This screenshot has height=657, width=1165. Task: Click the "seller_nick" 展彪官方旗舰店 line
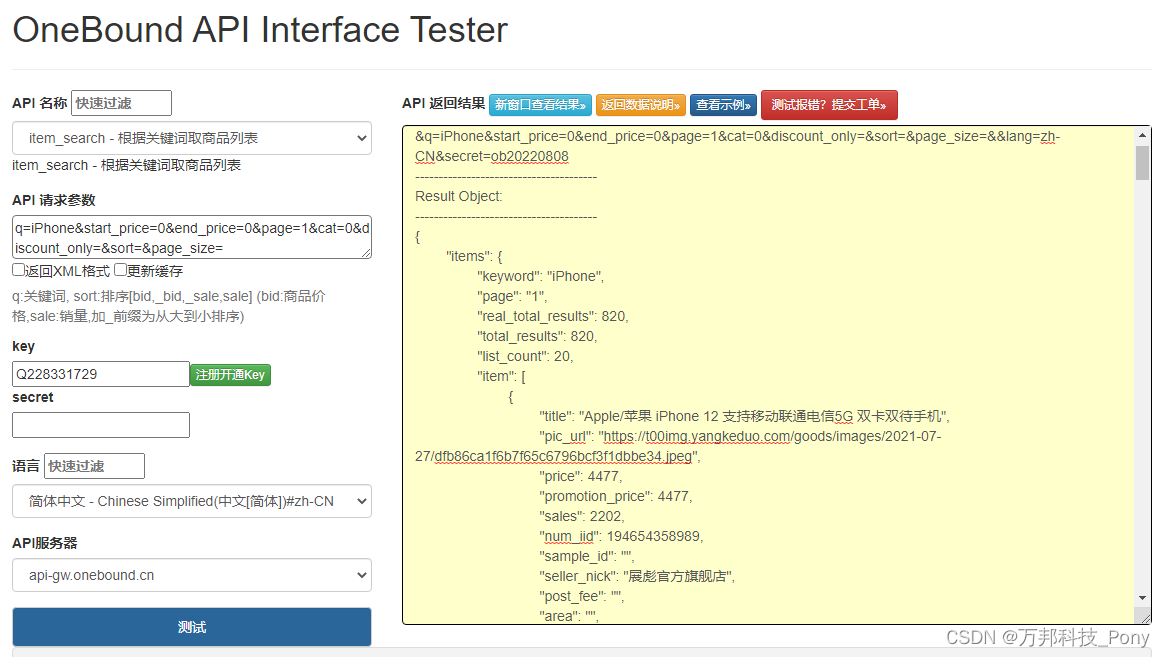pyautogui.click(x=637, y=577)
